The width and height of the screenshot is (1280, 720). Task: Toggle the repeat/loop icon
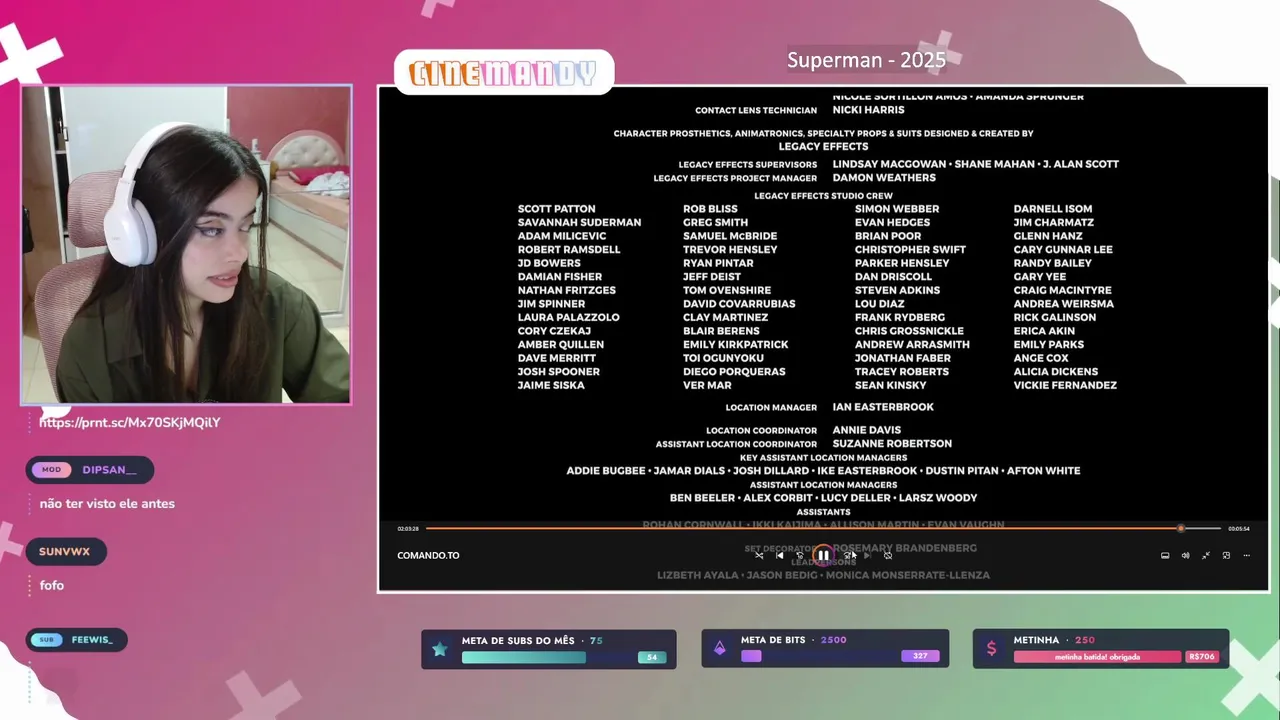tap(888, 556)
